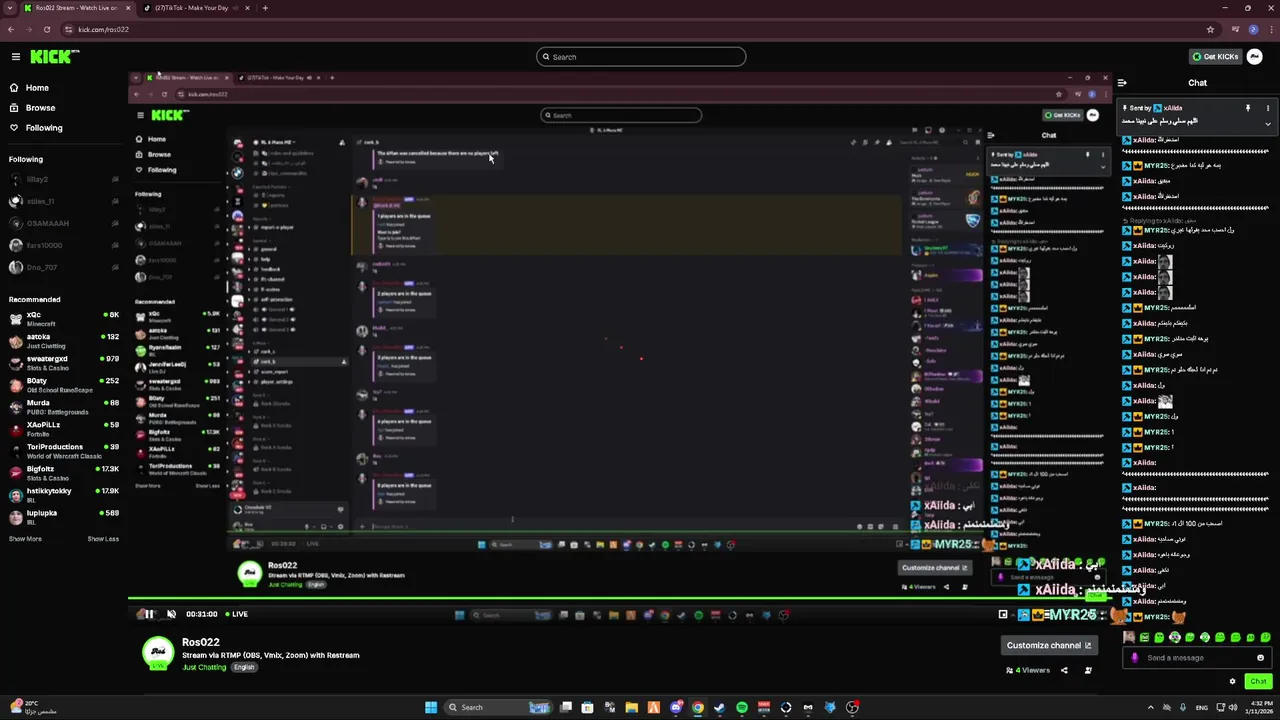
Task: Open the profile avatar menu at the top right
Action: tap(1255, 57)
